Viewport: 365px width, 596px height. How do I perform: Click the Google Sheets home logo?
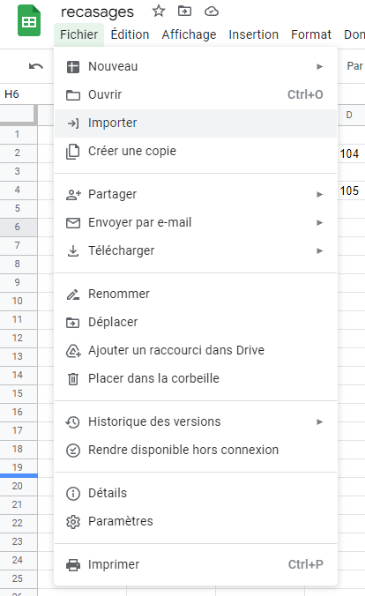(x=29, y=21)
